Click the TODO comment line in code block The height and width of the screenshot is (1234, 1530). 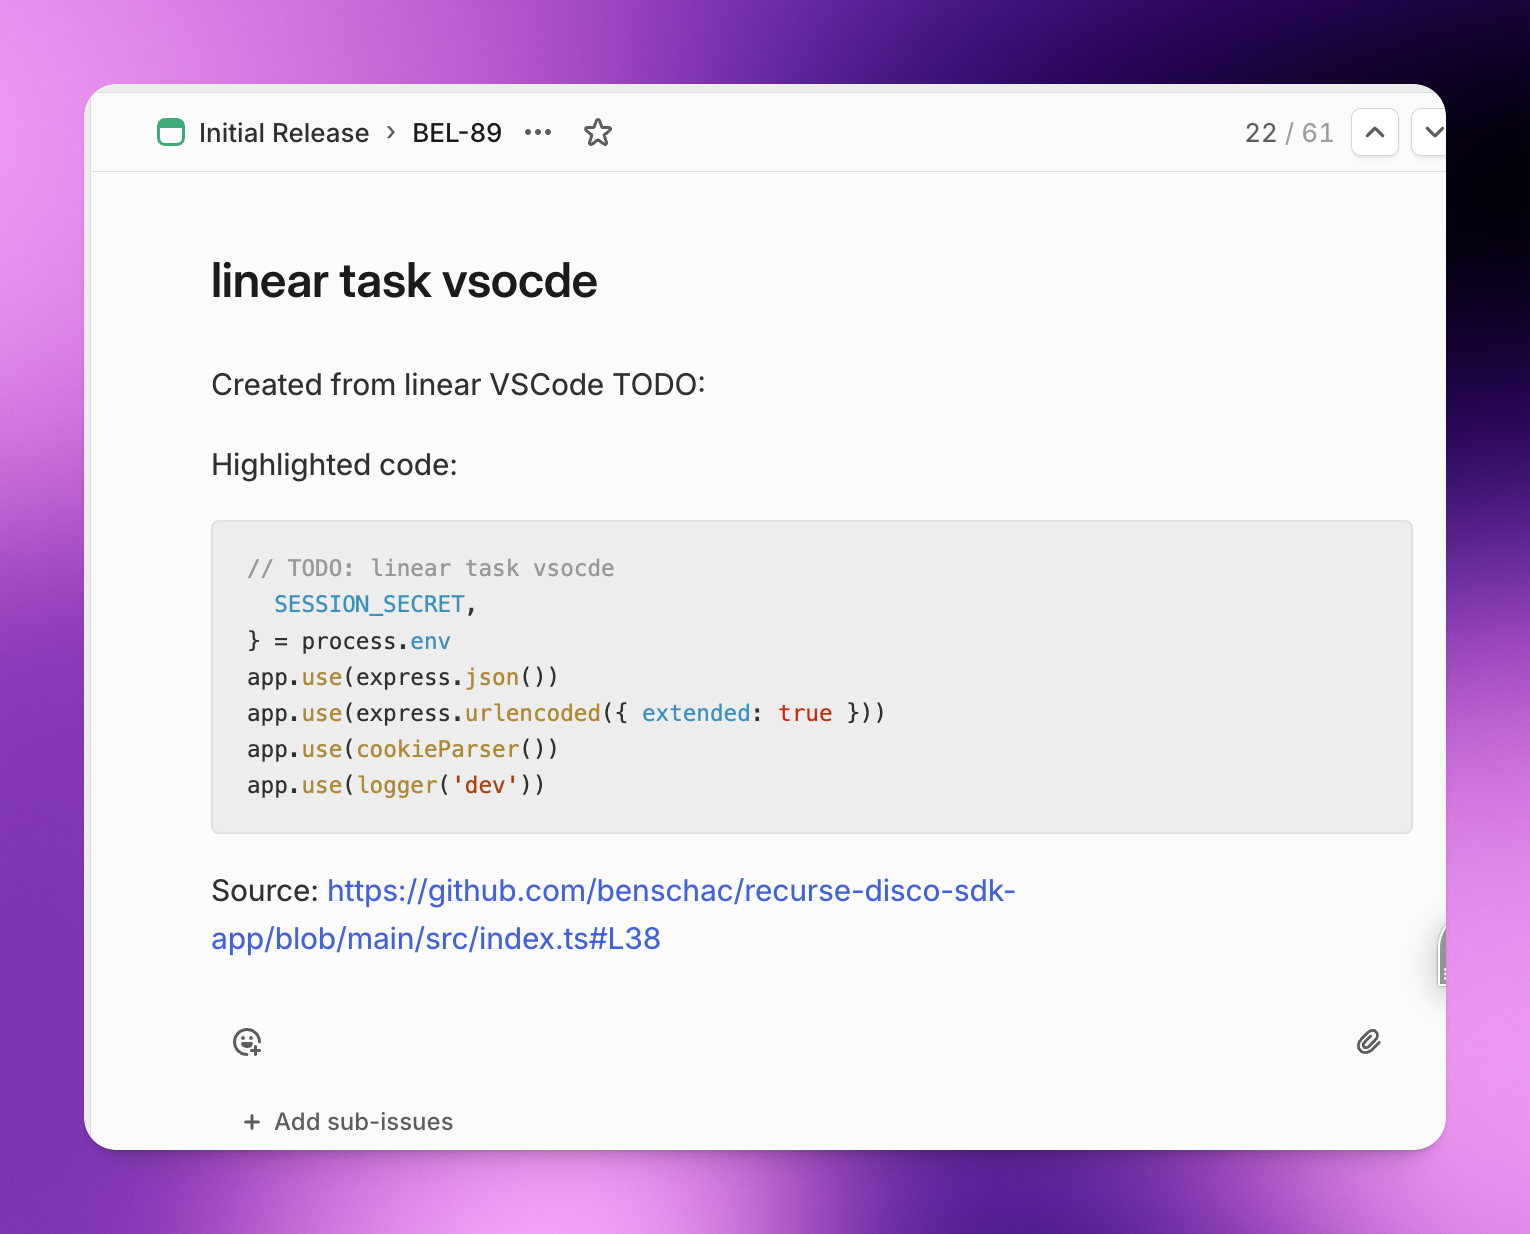pos(431,568)
